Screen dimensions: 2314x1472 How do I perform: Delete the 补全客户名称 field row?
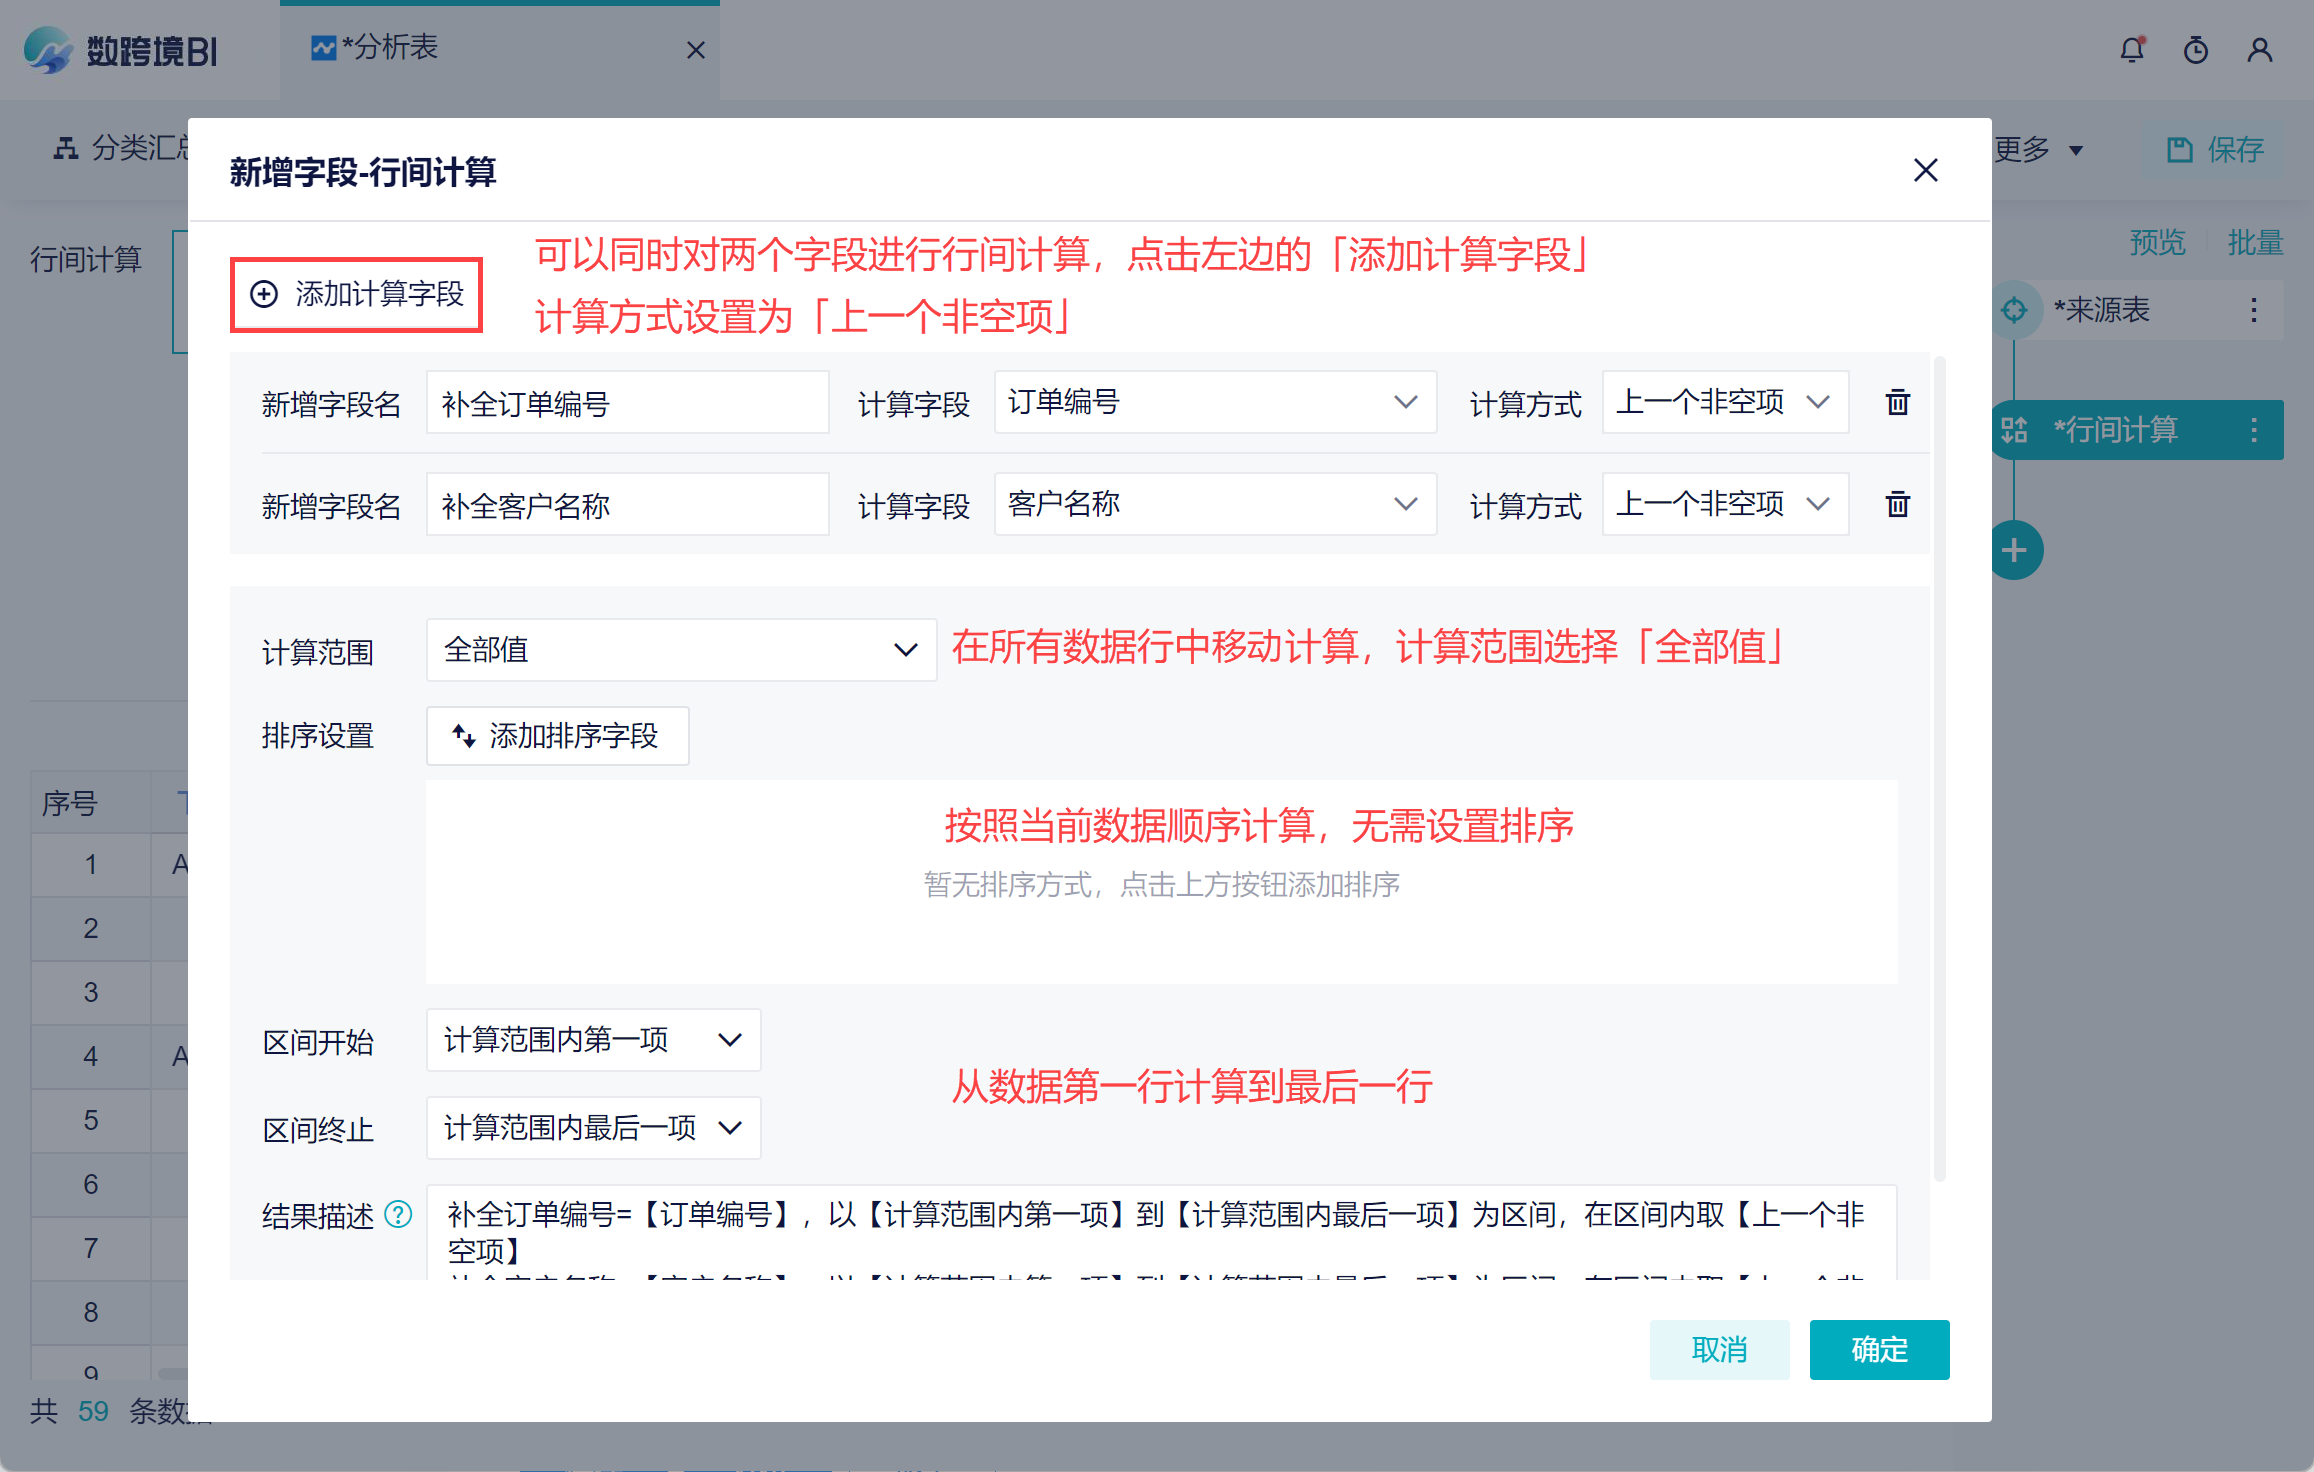1897,504
